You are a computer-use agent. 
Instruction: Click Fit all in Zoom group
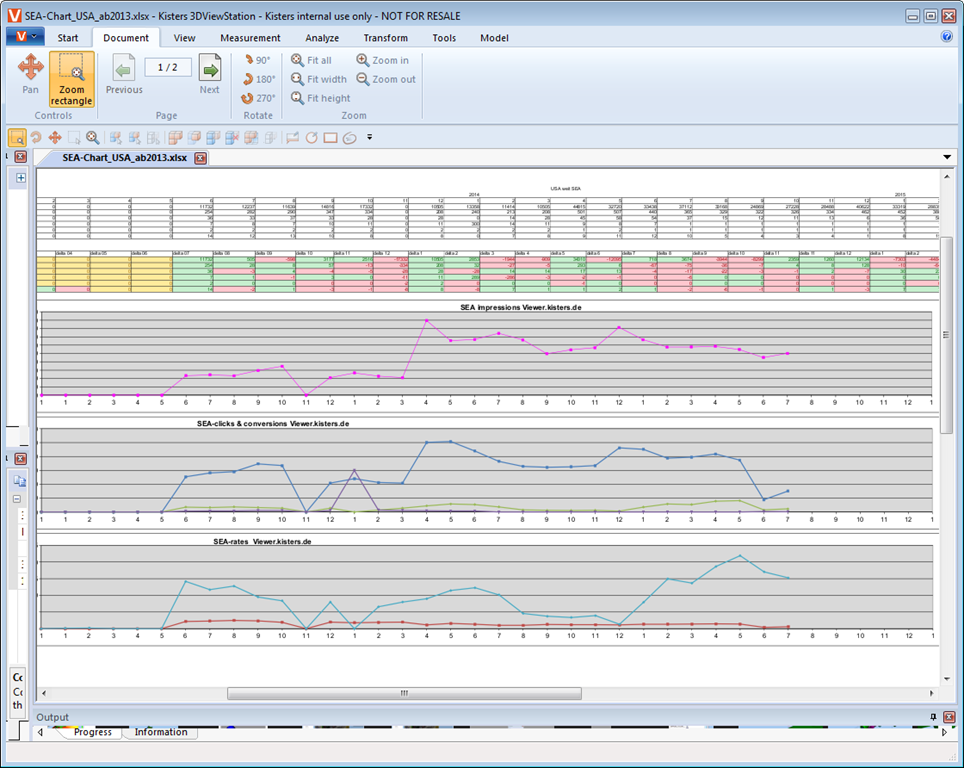tap(311, 60)
